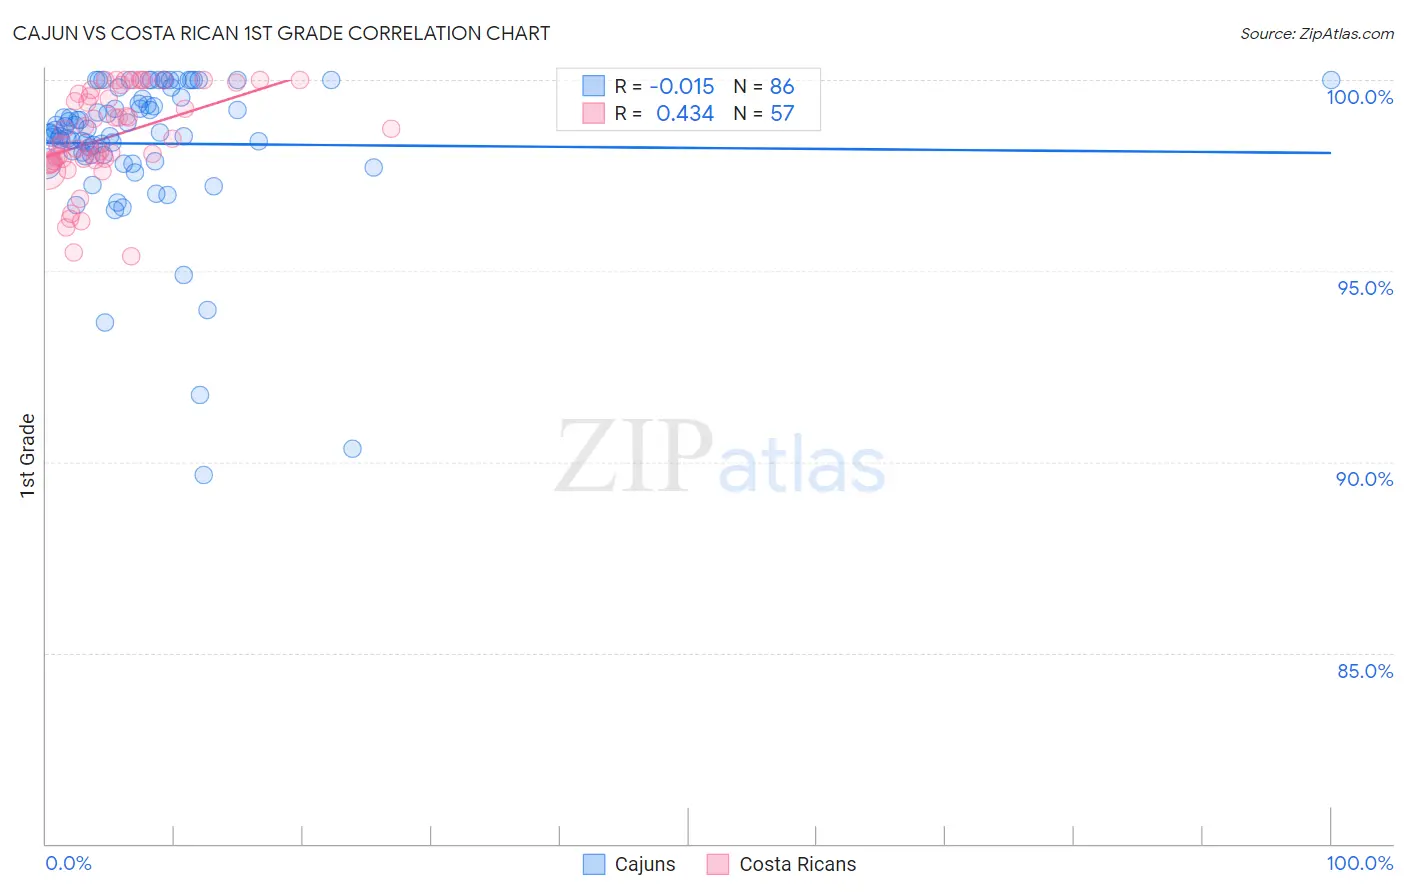Screen dimensions: 1406x892
Task: Click the chart title text
Action: [x=281, y=33]
